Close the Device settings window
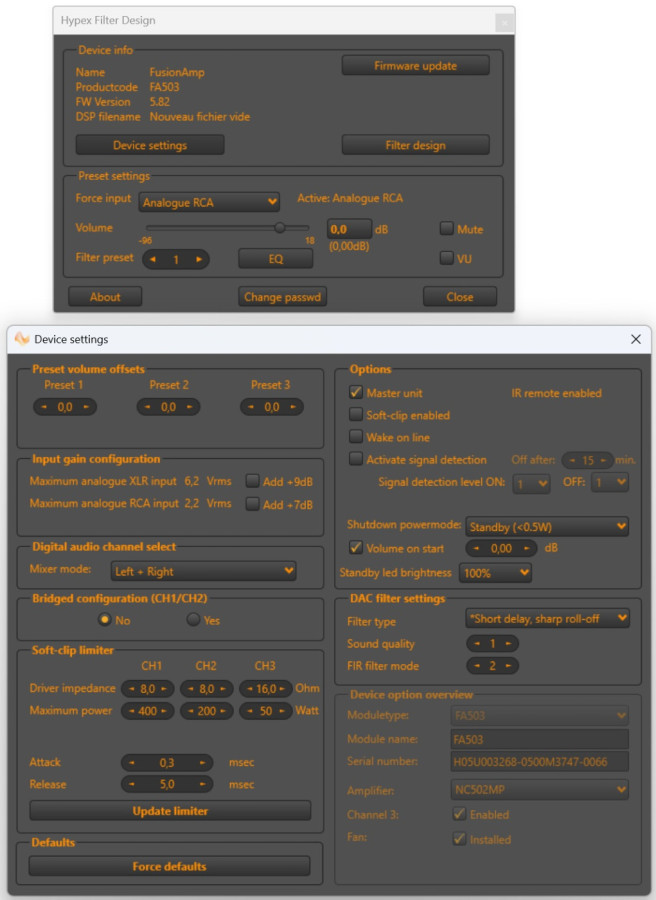 (x=635, y=339)
